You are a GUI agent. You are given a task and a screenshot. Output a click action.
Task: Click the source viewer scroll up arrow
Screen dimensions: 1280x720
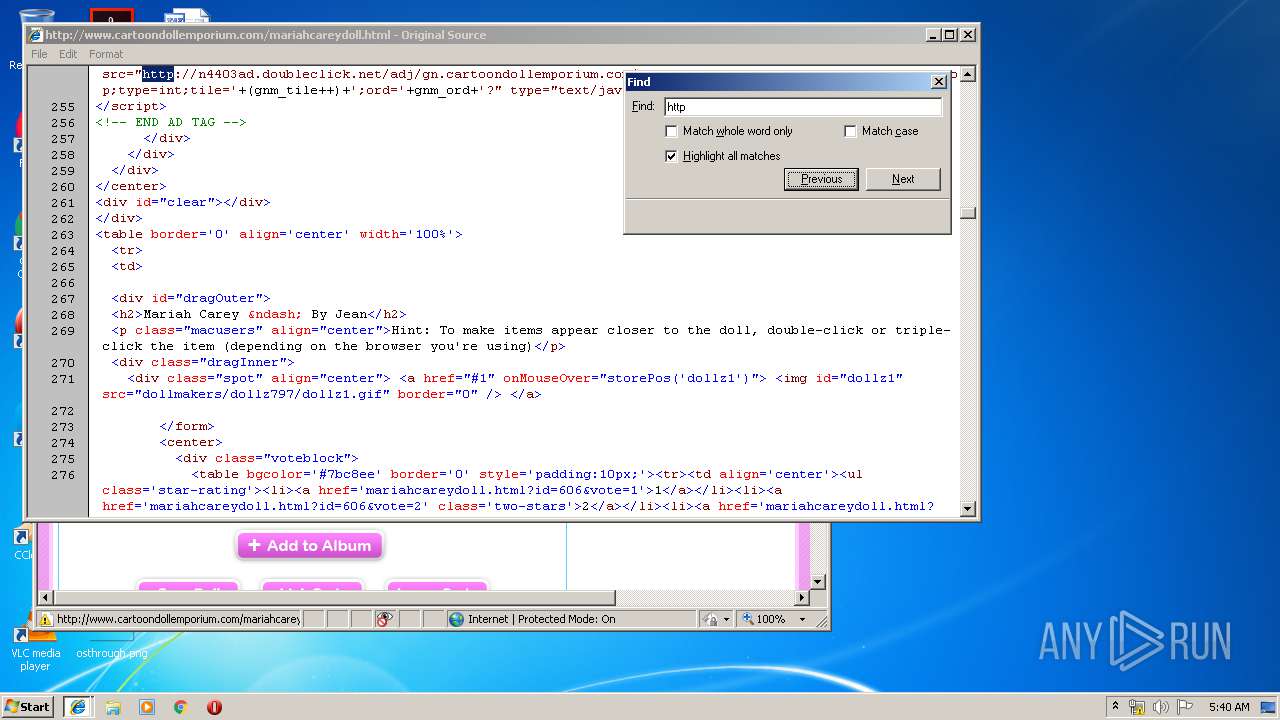point(967,73)
